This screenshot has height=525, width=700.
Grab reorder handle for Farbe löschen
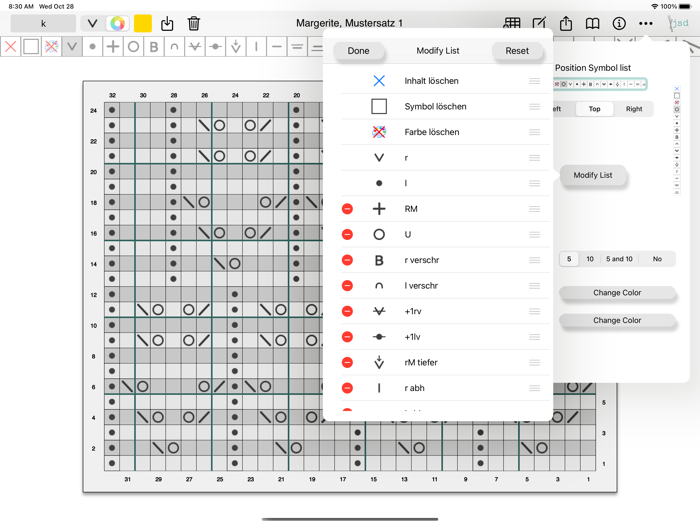coord(534,132)
